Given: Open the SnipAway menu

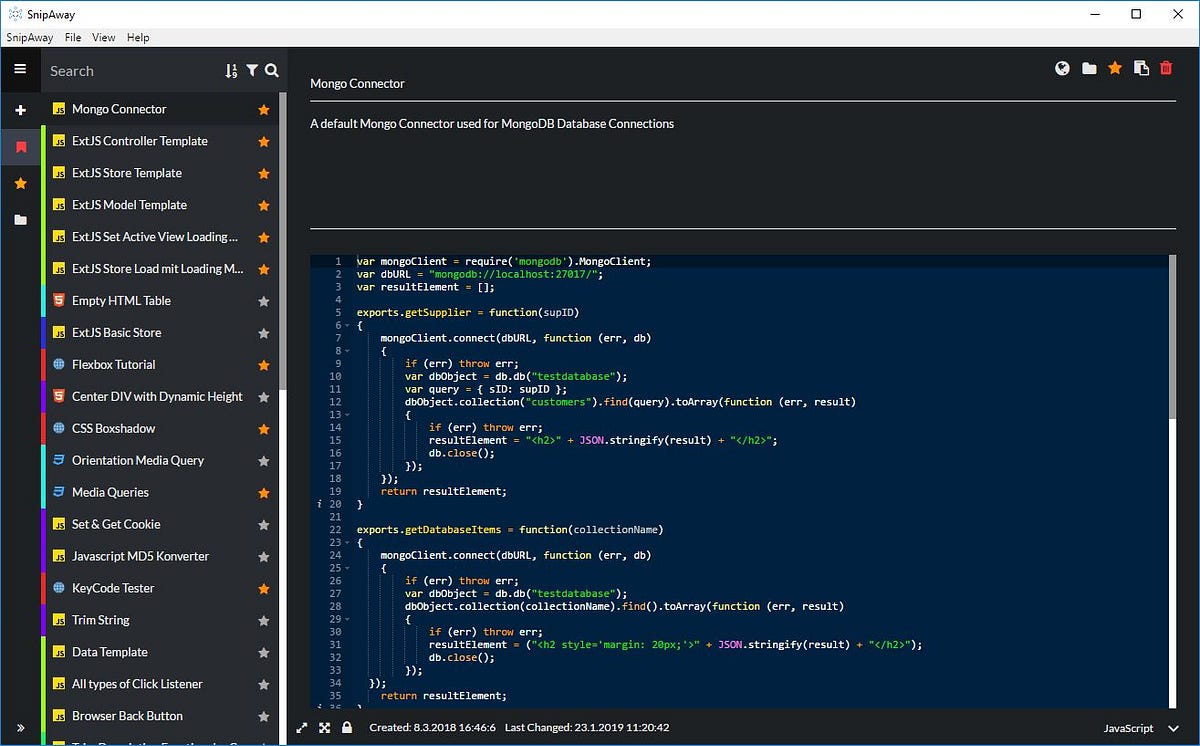Looking at the screenshot, I should (30, 37).
